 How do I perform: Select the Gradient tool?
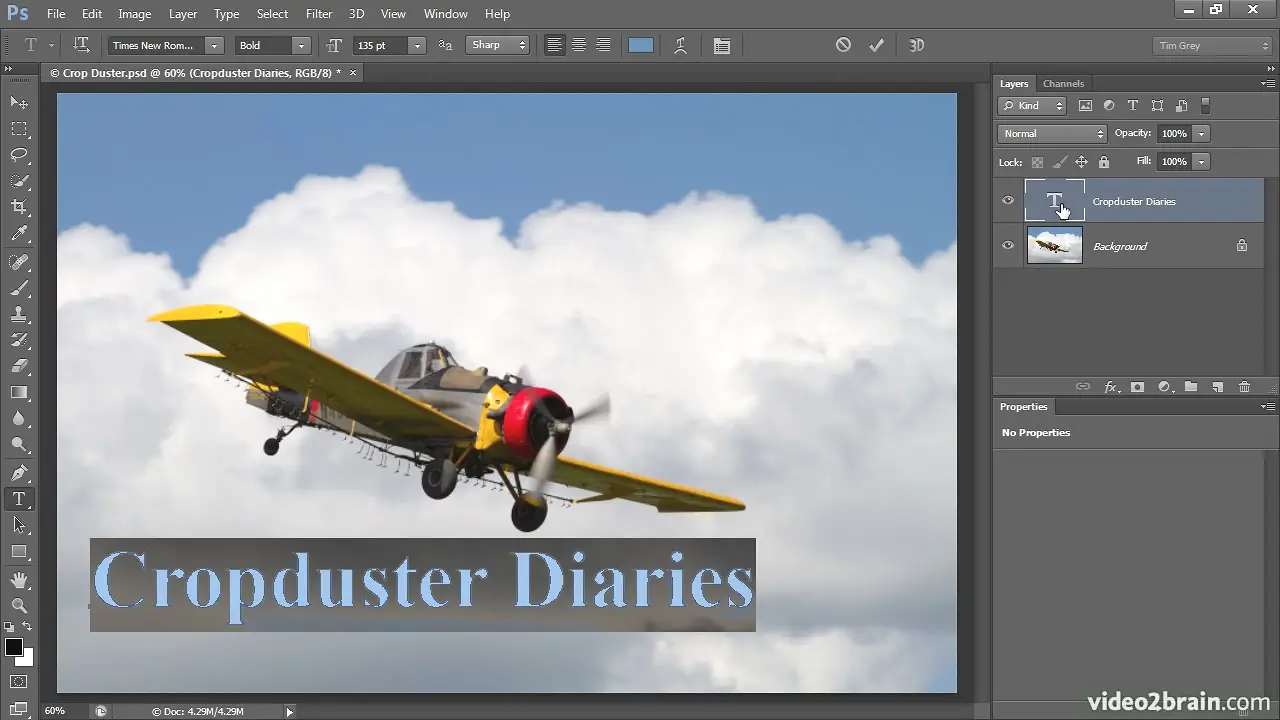(19, 393)
